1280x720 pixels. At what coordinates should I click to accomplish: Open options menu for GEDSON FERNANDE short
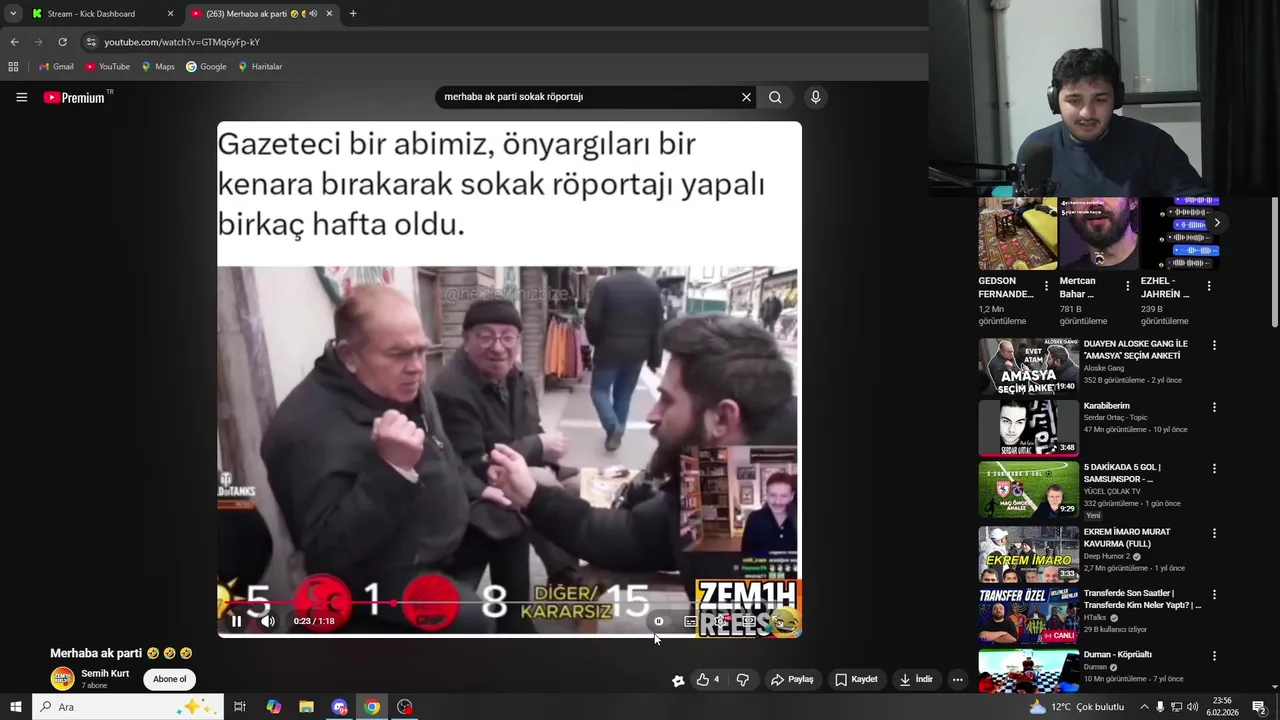tap(1046, 286)
